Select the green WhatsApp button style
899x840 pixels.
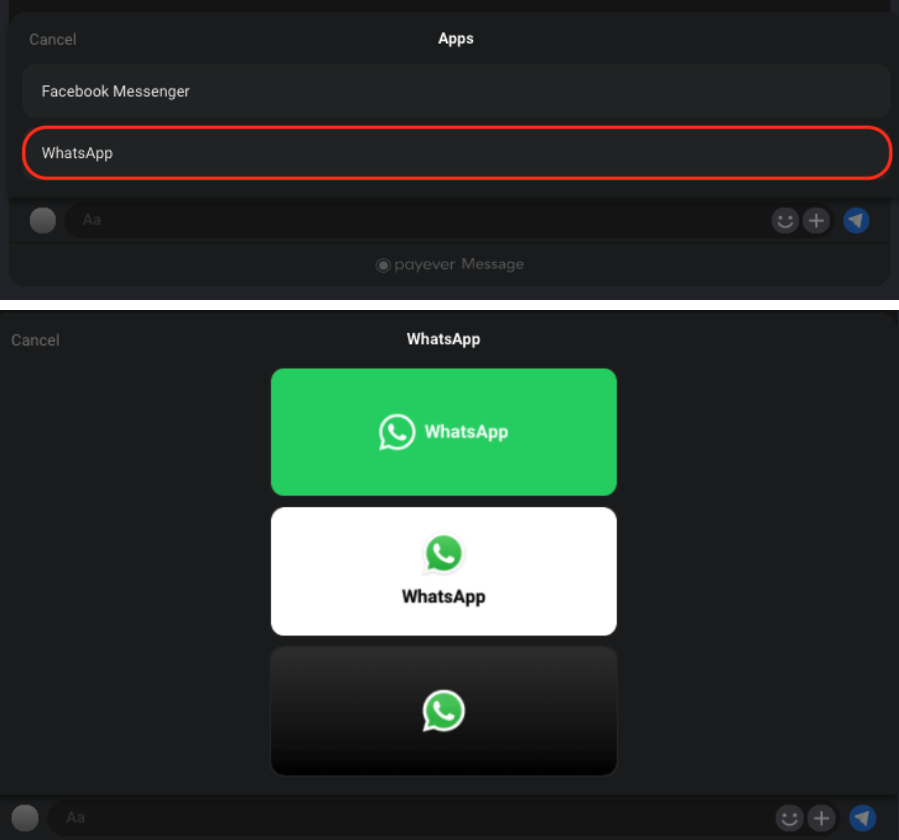pos(444,432)
